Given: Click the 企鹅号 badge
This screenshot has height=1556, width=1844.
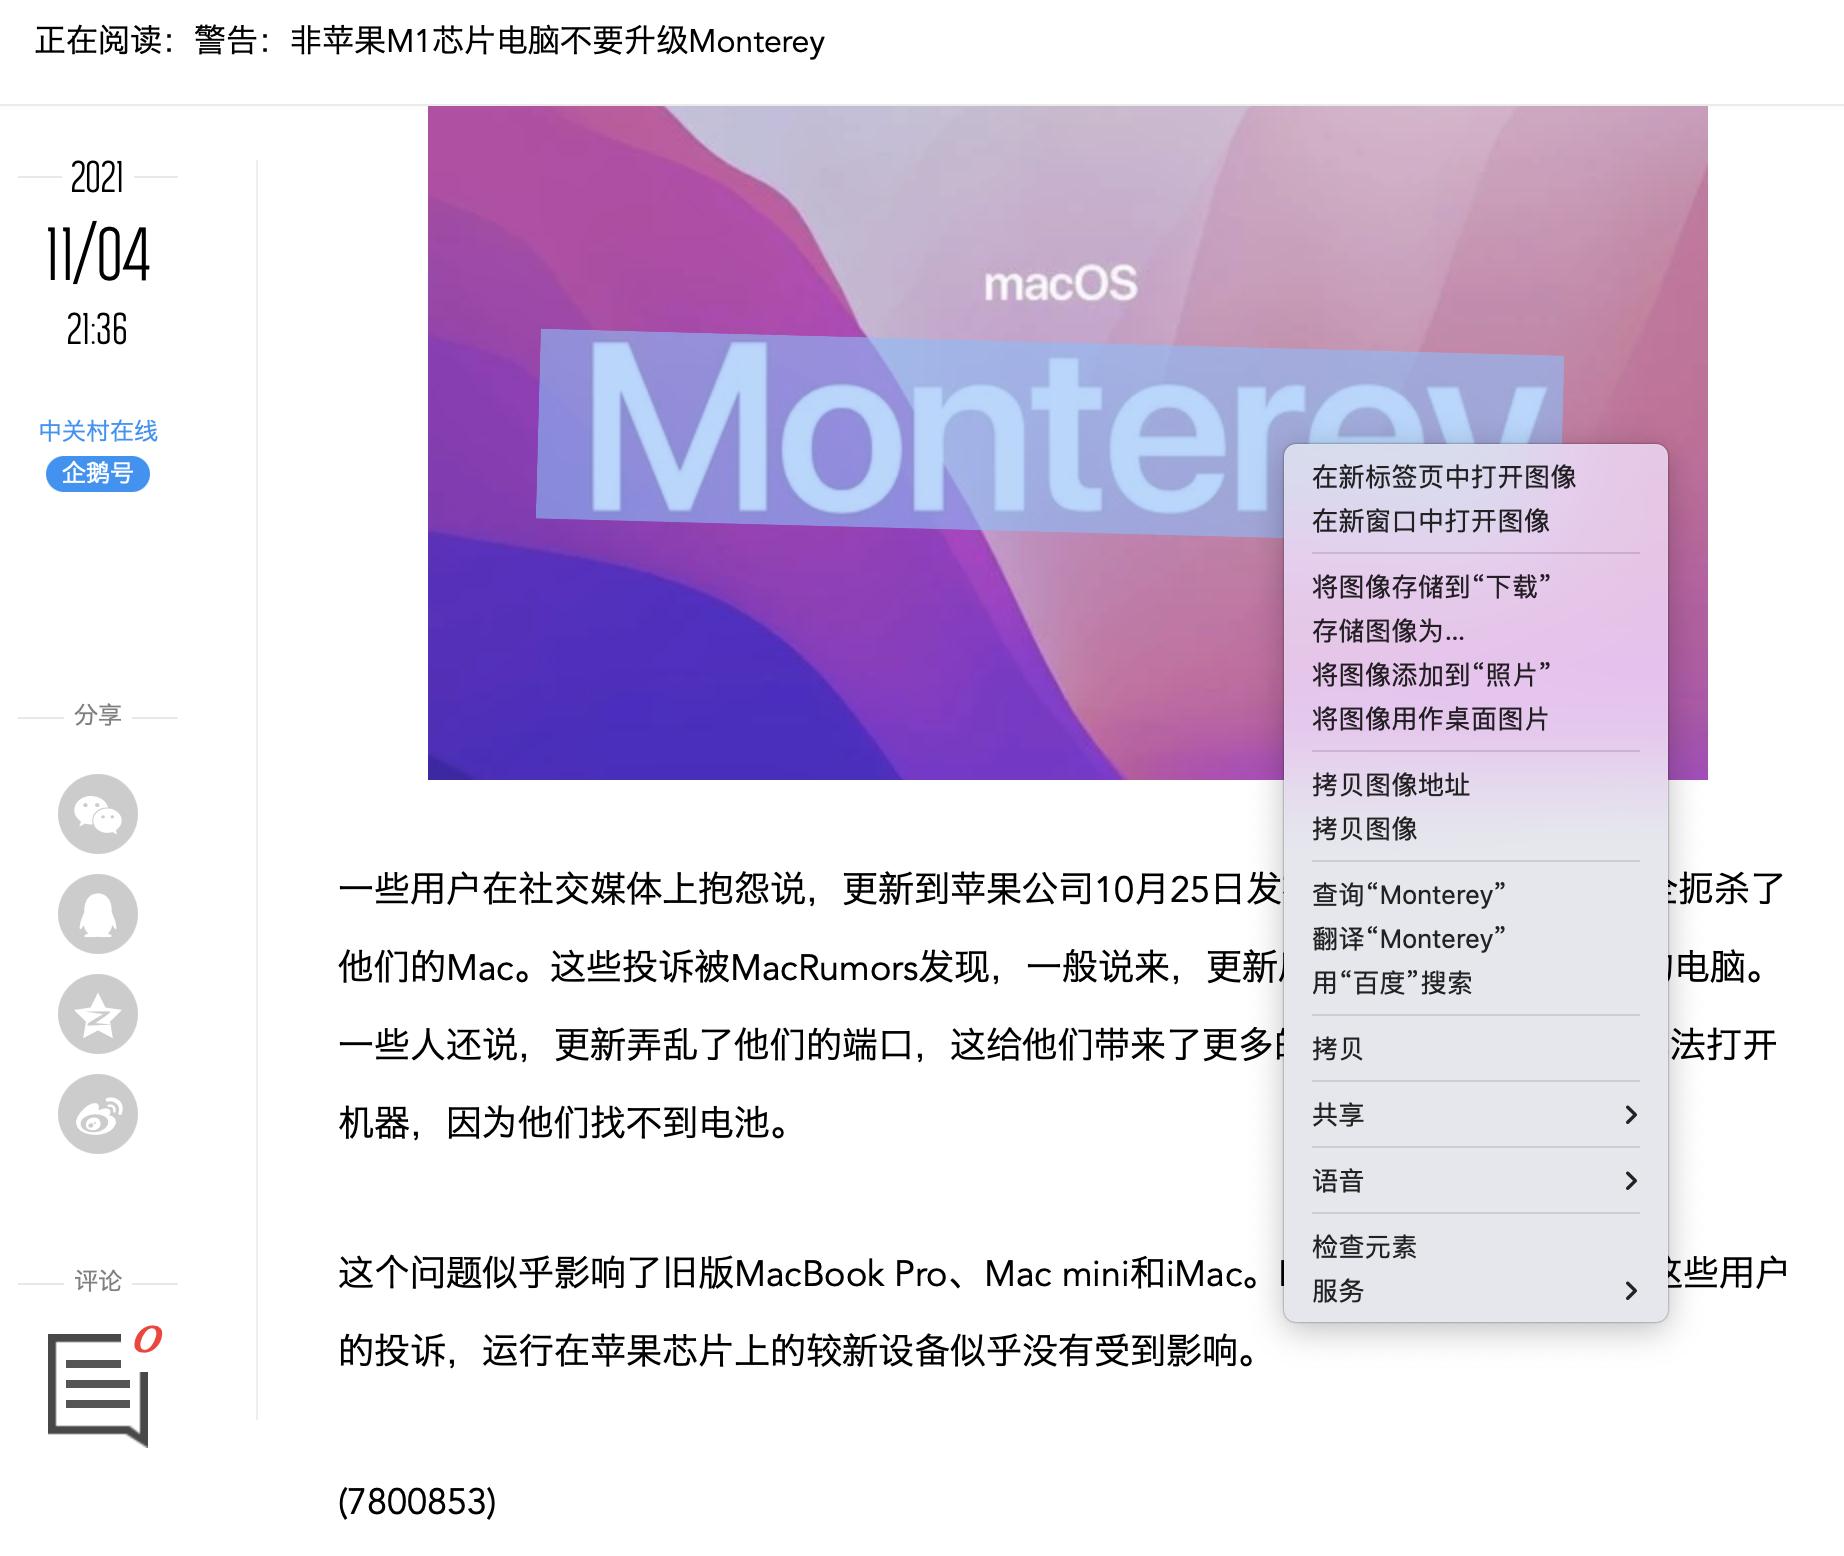Looking at the screenshot, I should pos(97,475).
